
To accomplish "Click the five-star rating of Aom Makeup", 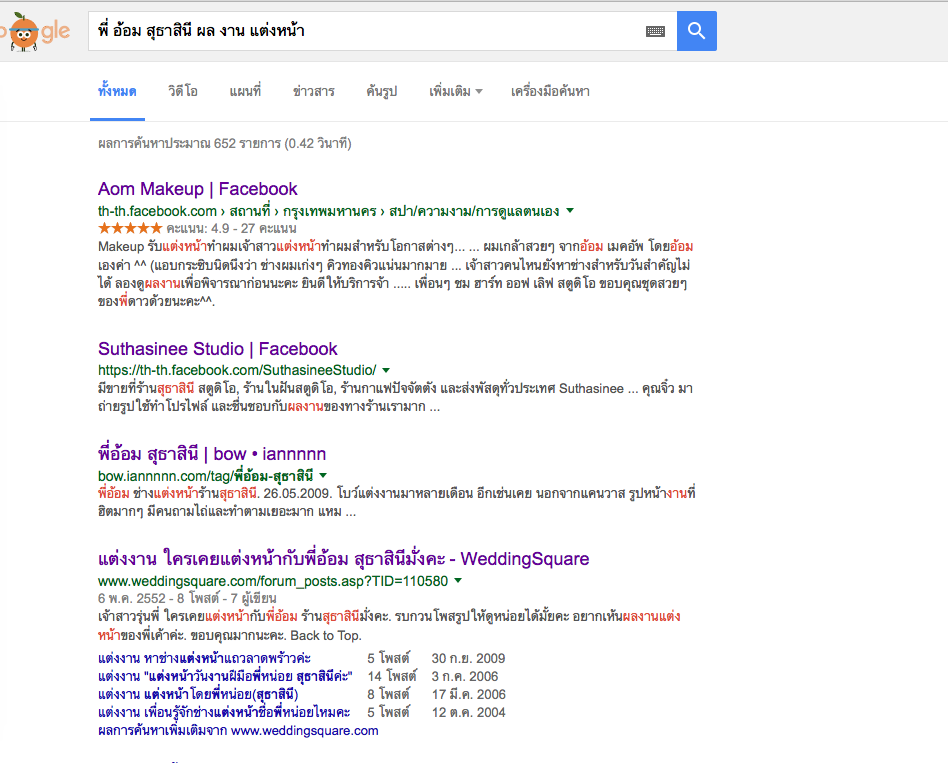I will click(130, 229).
